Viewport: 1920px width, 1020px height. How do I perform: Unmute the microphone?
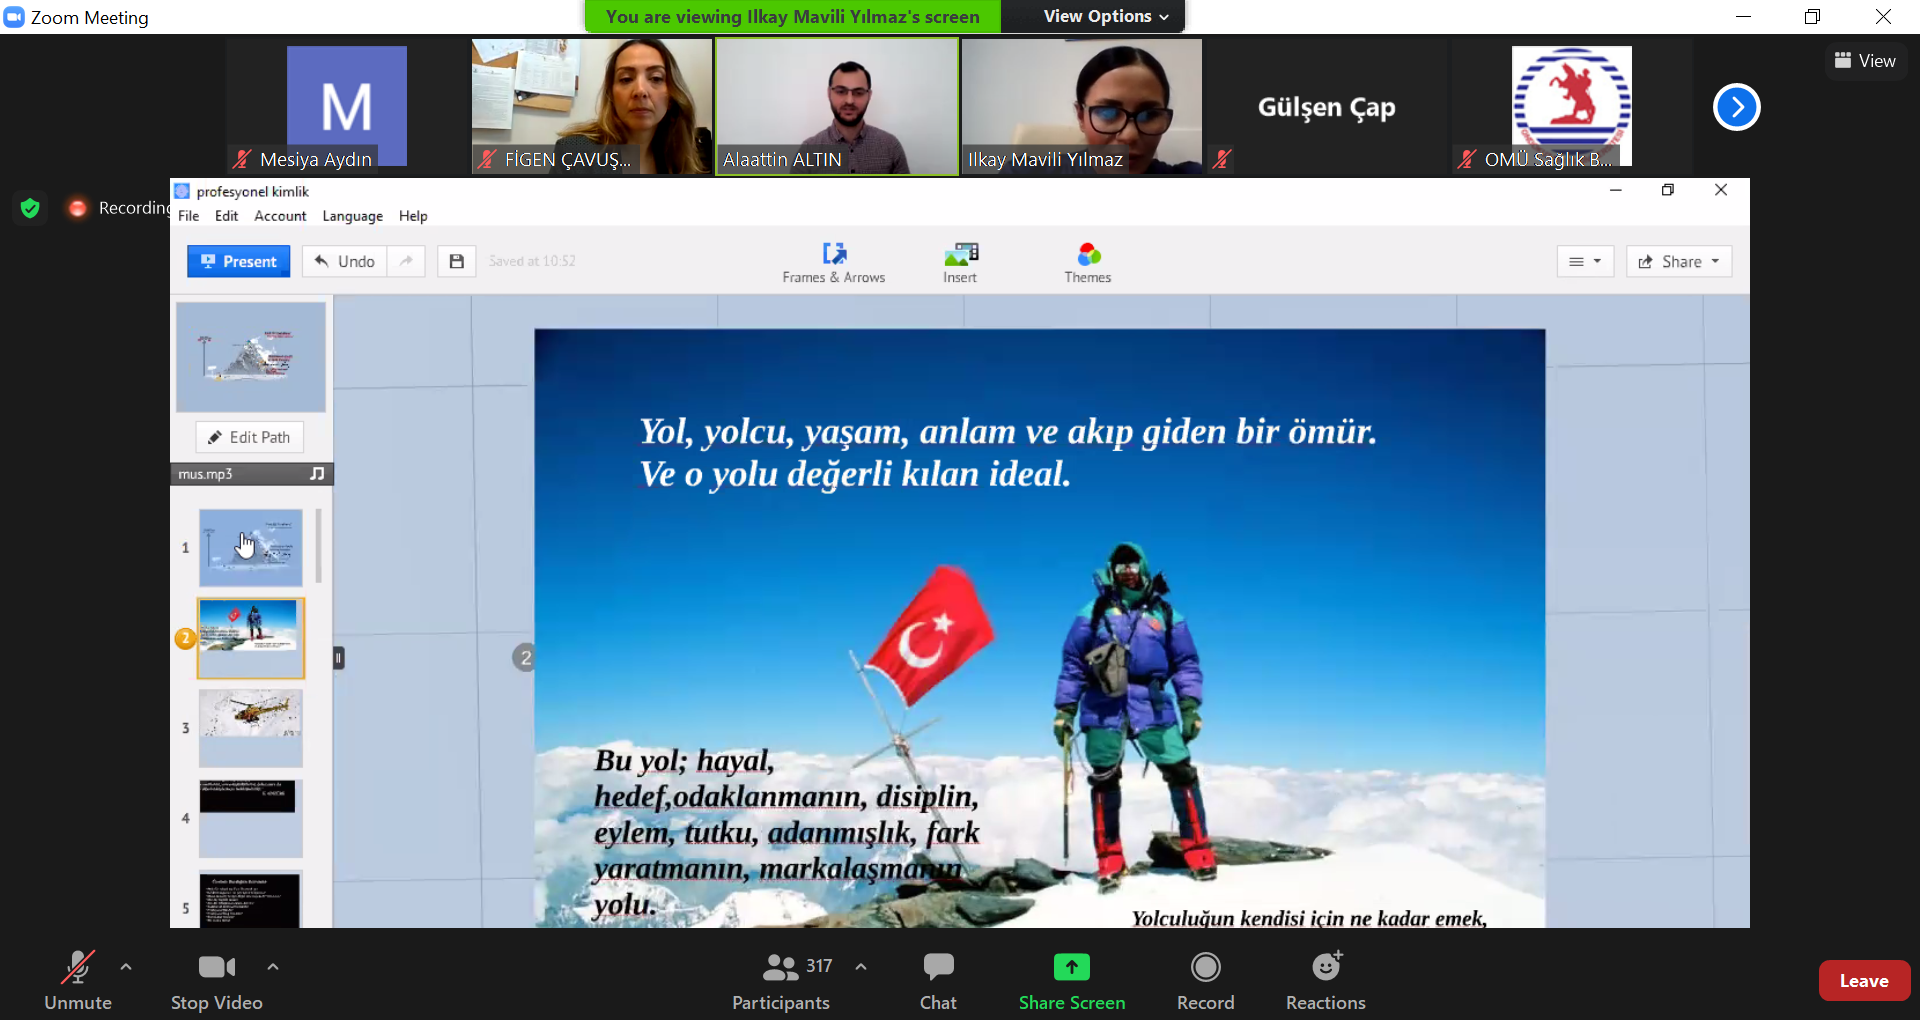78,980
